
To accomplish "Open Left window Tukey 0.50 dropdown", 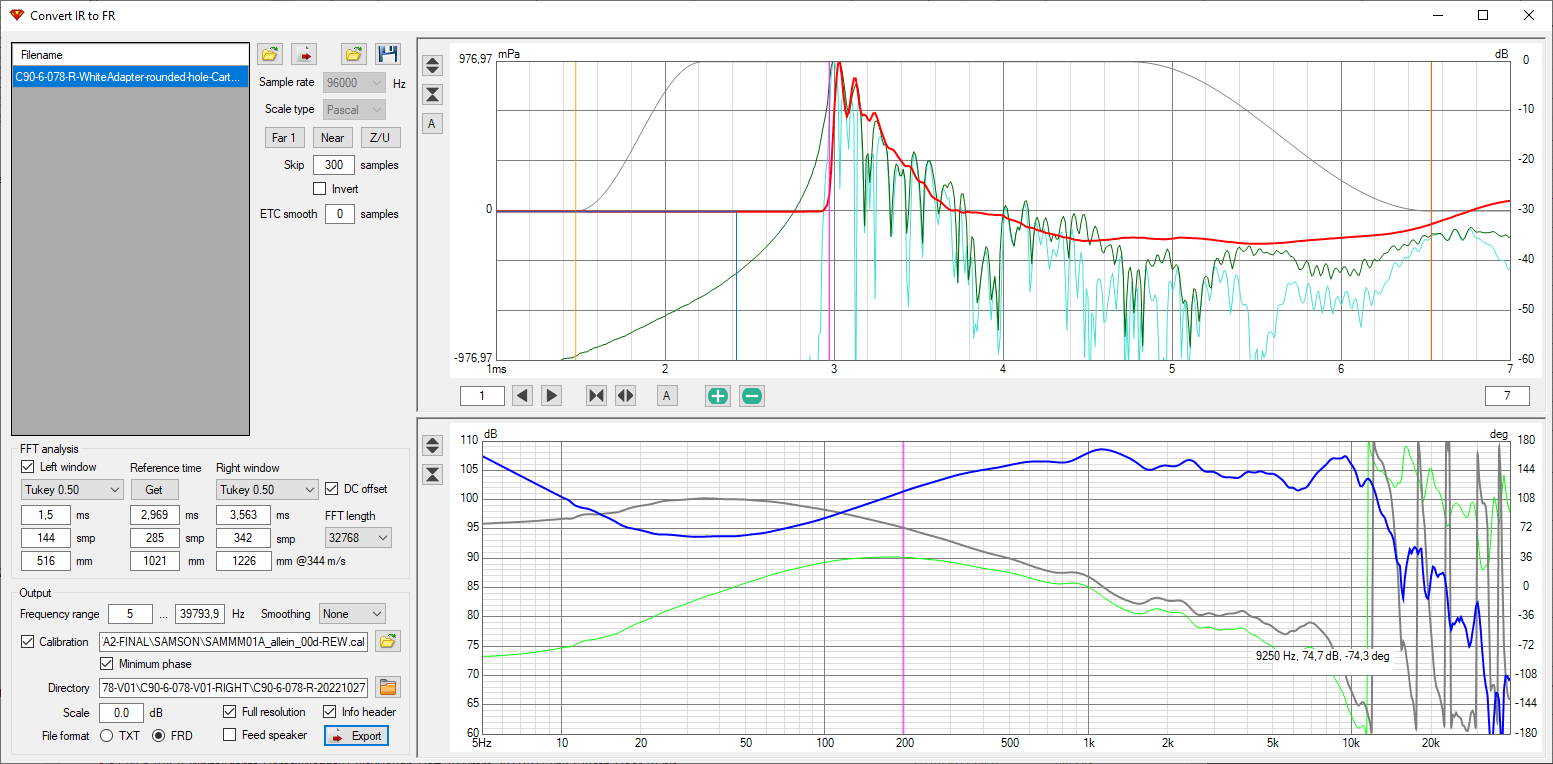I will pos(72,490).
